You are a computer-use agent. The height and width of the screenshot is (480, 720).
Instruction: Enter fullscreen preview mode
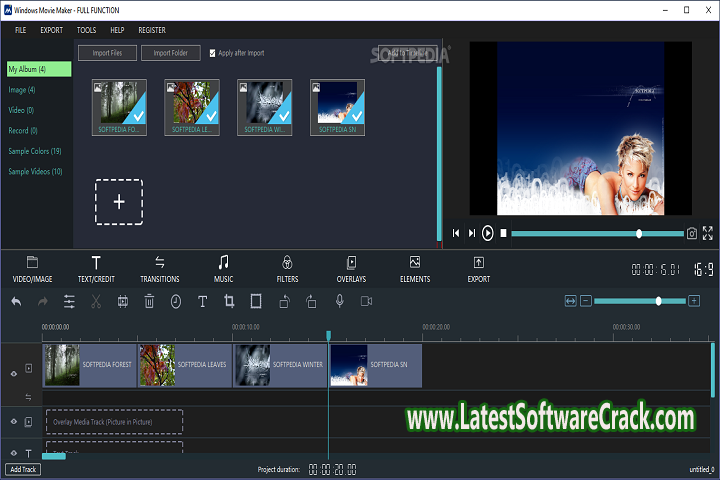708,233
